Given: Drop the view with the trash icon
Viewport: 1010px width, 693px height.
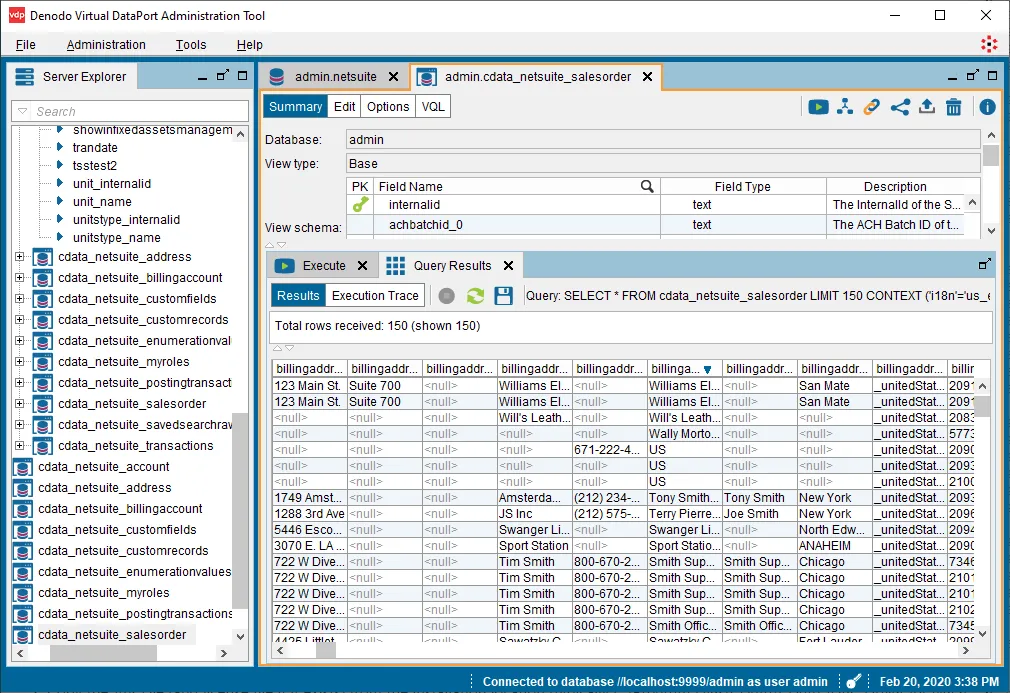Looking at the screenshot, I should (x=954, y=106).
